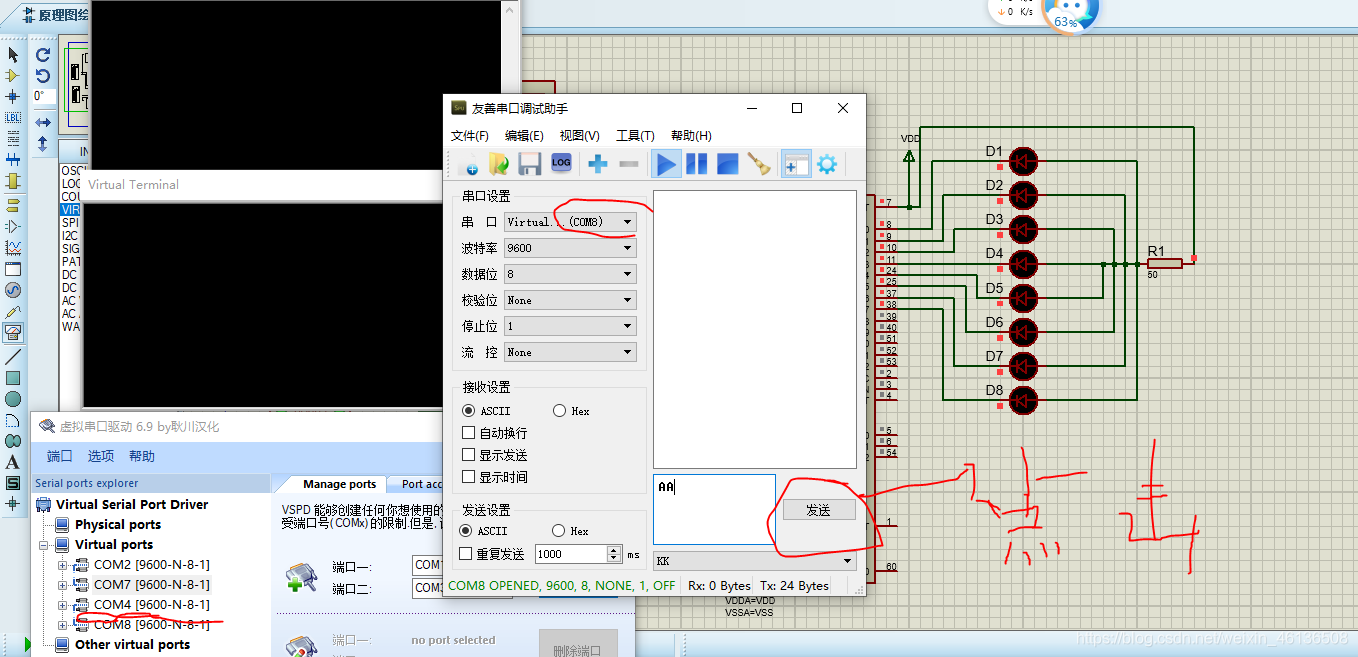
Task: Open the settings gear icon
Action: [826, 163]
